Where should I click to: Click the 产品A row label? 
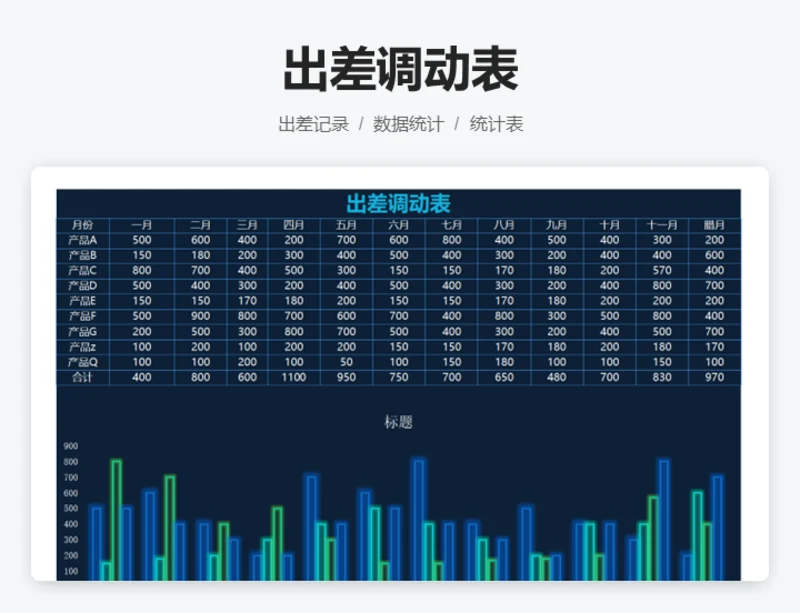point(83,240)
